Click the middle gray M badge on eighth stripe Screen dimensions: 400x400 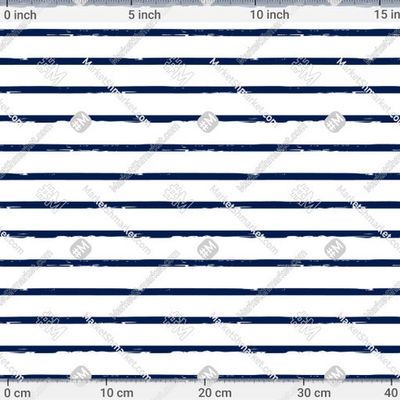(x=208, y=249)
